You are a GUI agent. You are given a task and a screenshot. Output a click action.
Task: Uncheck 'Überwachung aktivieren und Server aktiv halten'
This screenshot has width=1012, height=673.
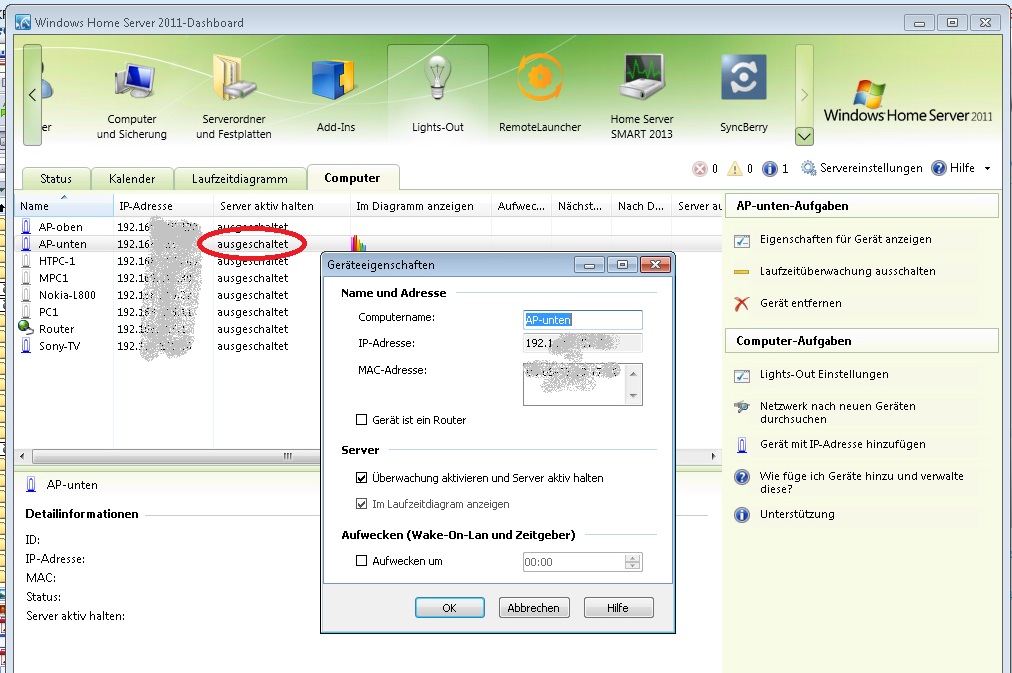[x=361, y=478]
